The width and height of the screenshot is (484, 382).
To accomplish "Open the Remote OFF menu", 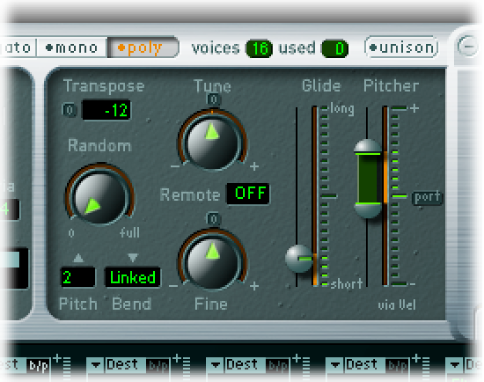I will click(248, 193).
